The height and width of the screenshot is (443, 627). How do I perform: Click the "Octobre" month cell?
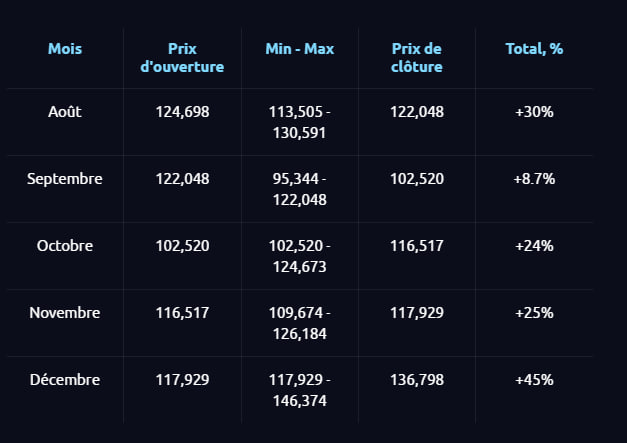tap(65, 246)
